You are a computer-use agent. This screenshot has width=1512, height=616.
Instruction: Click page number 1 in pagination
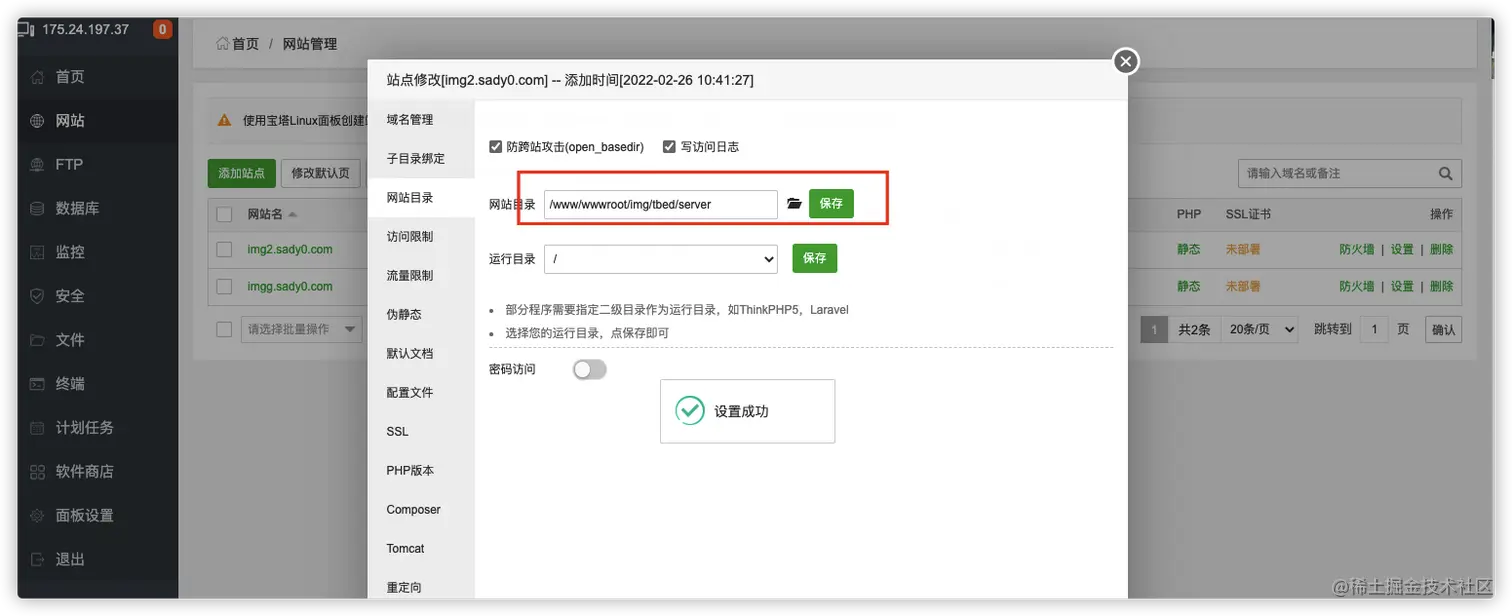(x=1154, y=329)
